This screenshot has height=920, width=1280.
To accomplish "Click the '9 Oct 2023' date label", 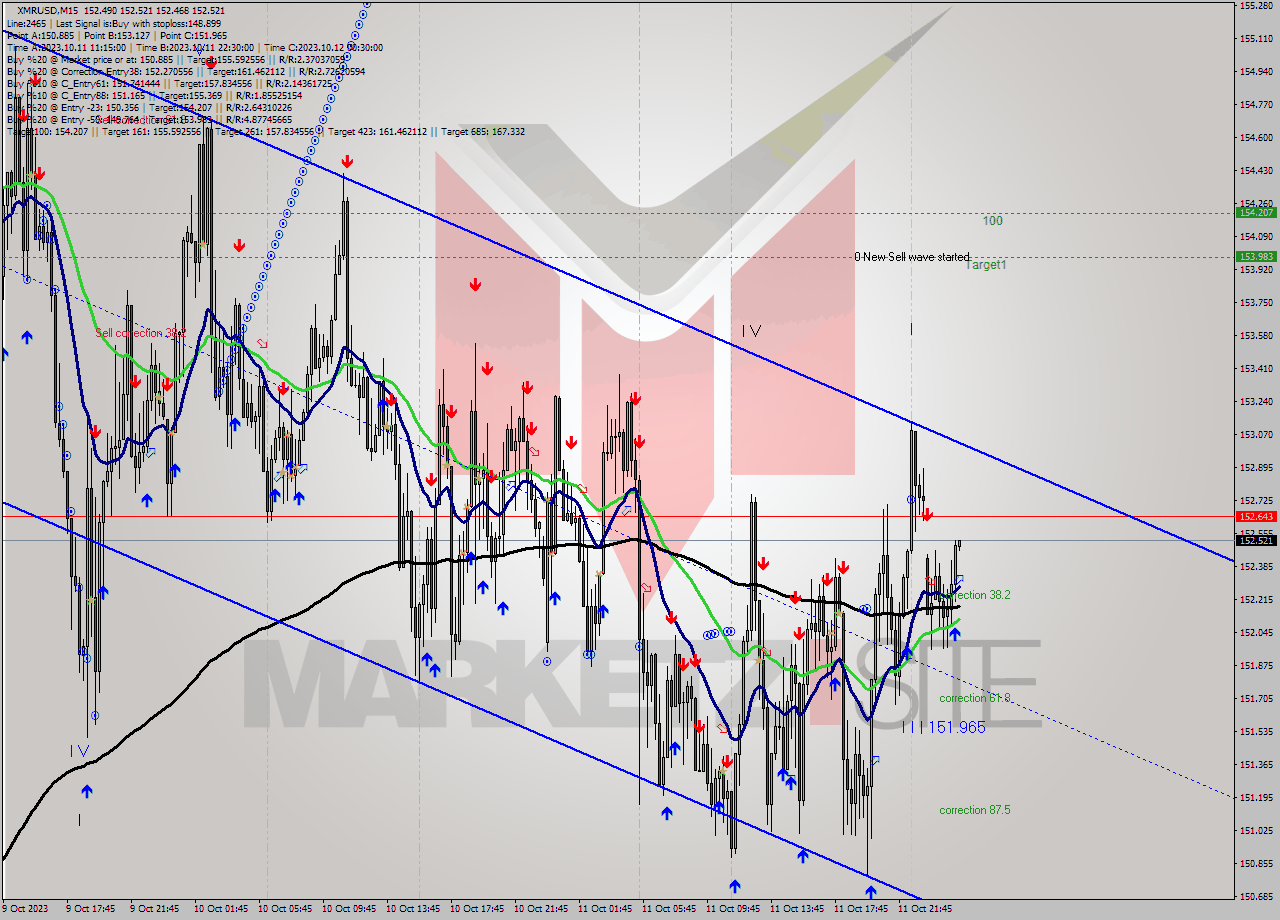I will point(25,909).
